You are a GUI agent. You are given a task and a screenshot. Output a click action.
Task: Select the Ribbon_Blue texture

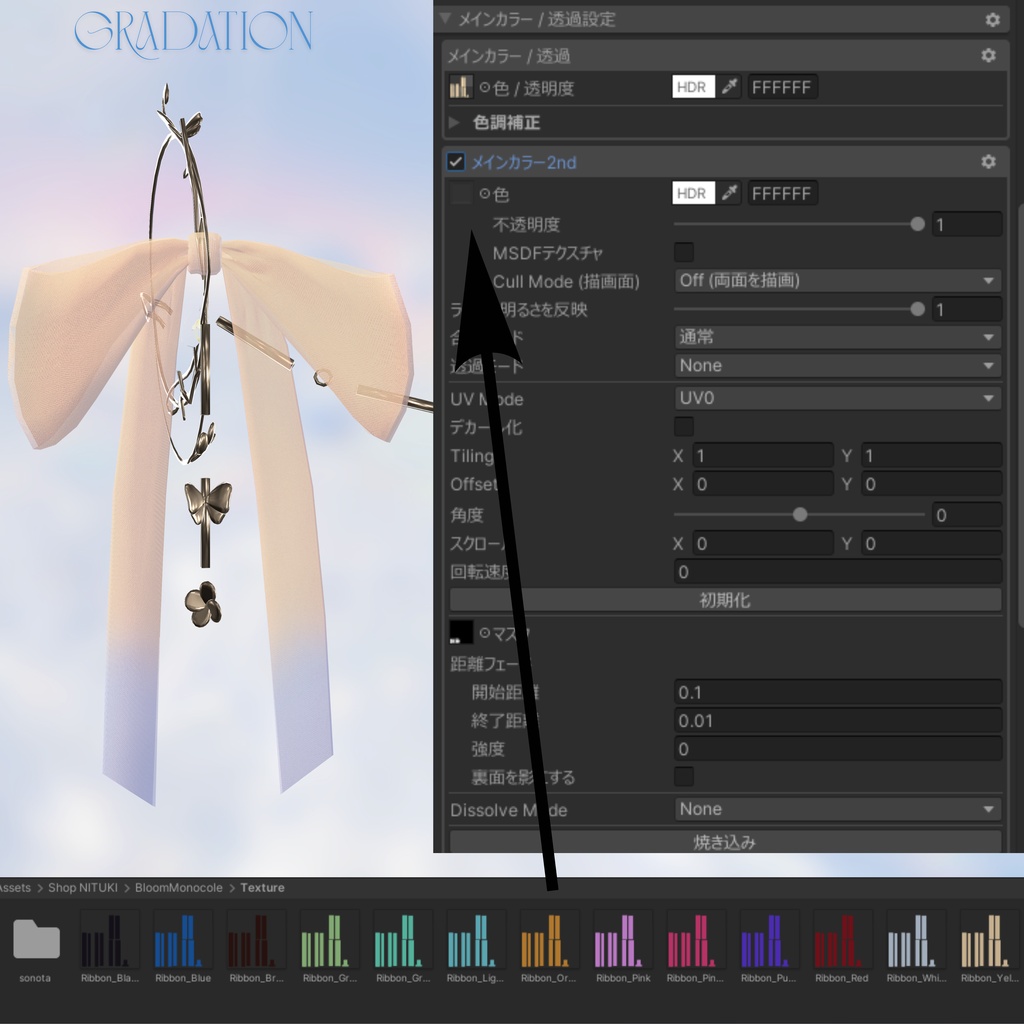(183, 947)
